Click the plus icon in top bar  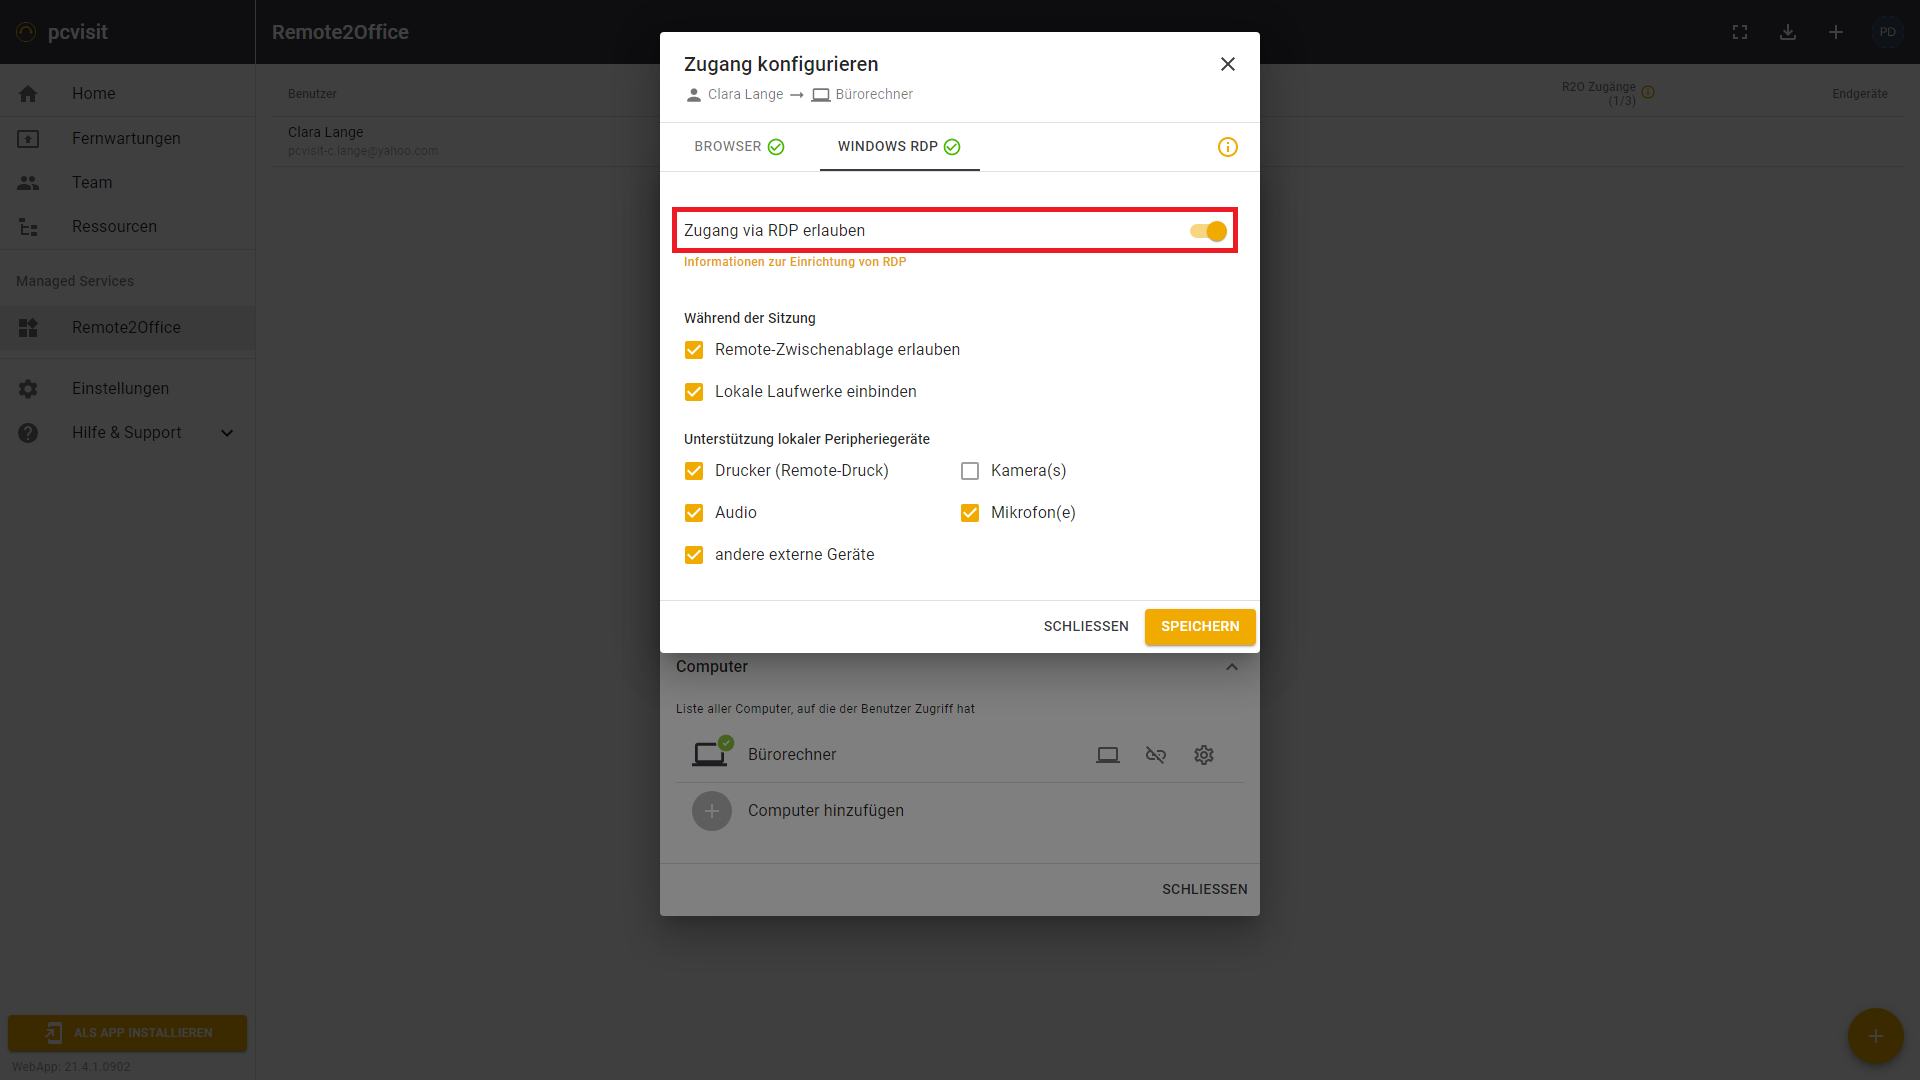1835,32
